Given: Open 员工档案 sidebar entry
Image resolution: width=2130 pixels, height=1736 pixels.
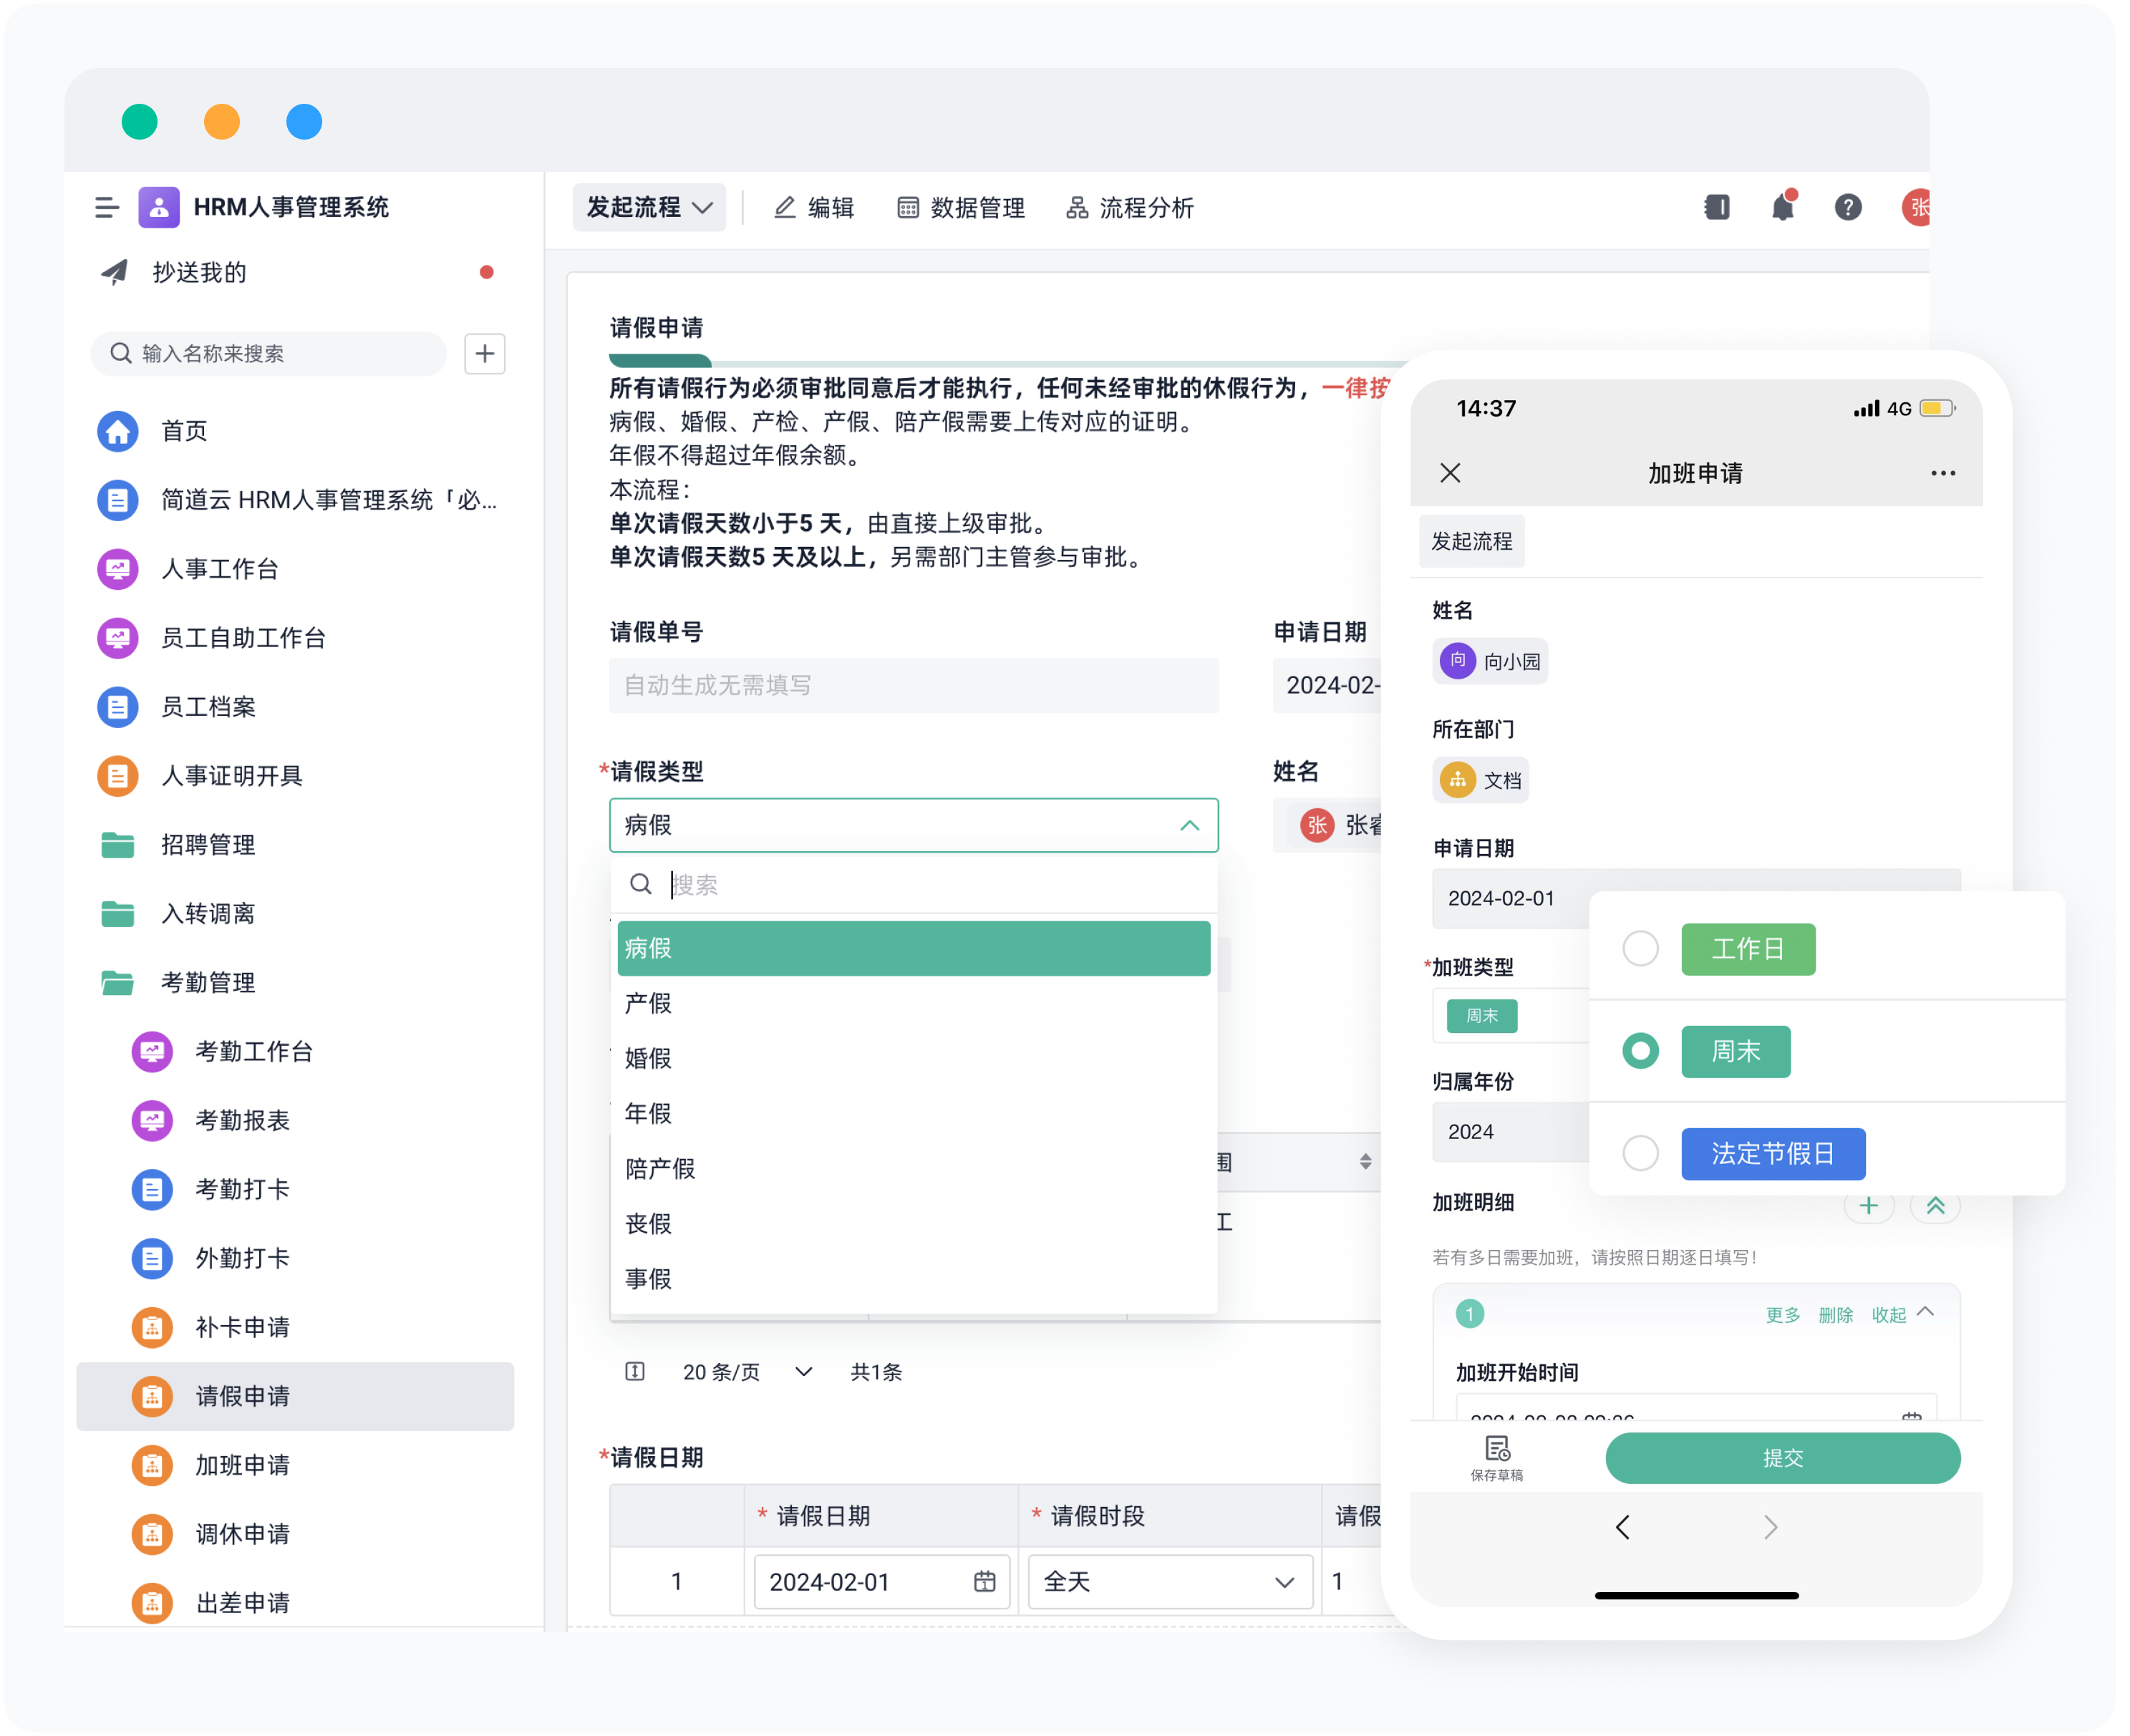Looking at the screenshot, I should point(207,707).
